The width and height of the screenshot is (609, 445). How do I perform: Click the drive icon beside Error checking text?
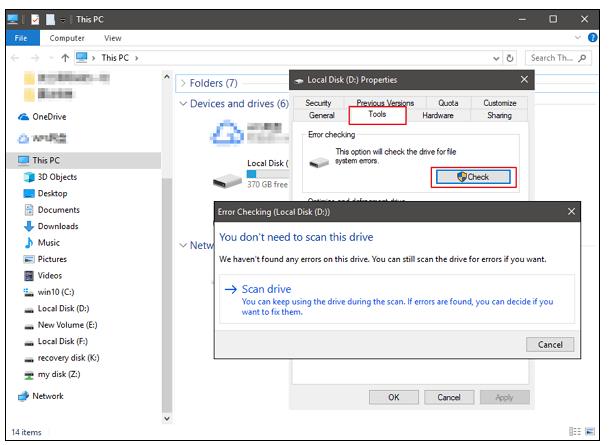[x=319, y=162]
